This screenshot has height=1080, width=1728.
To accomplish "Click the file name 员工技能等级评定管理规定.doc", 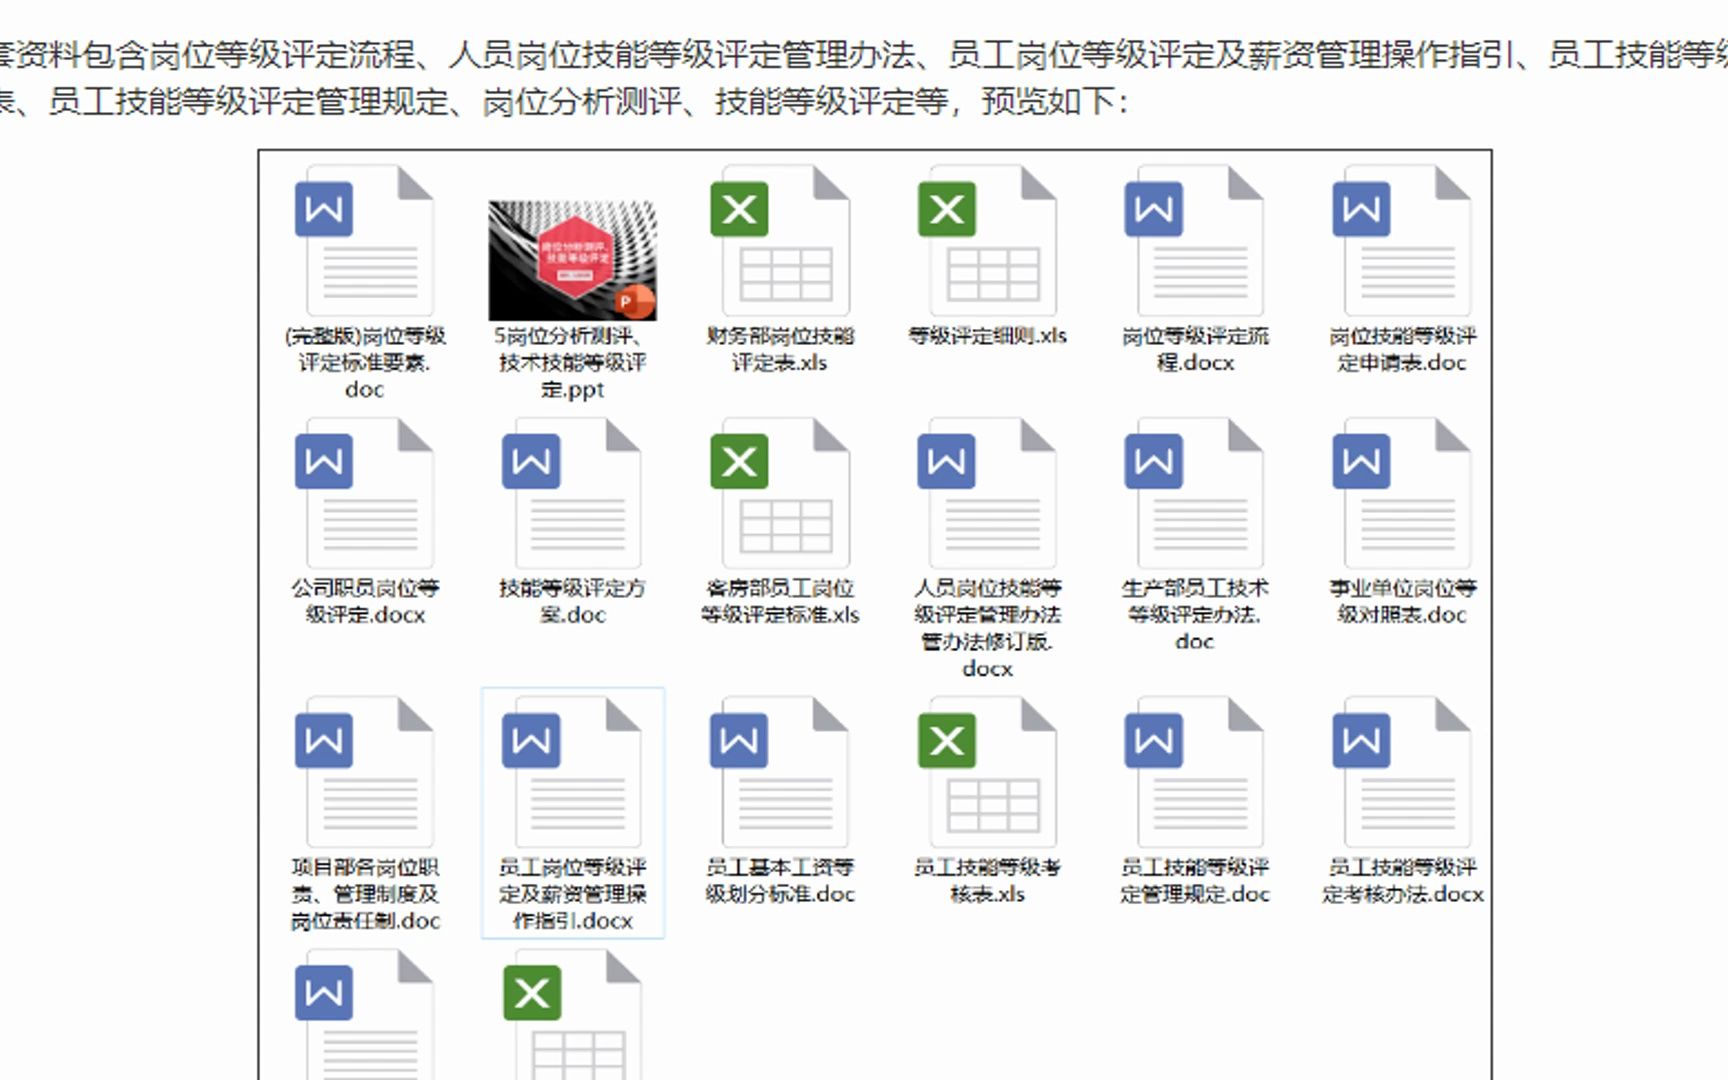I will (x=1195, y=880).
